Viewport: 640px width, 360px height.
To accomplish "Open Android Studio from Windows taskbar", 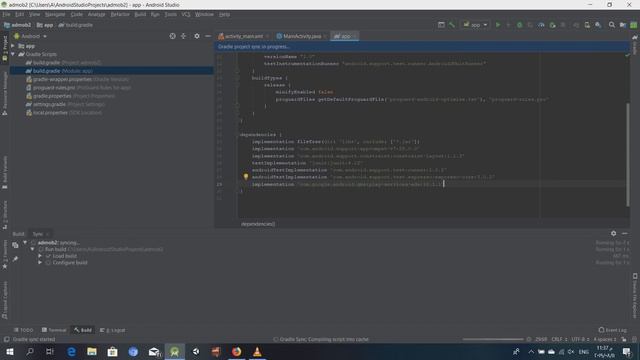I will pos(175,351).
